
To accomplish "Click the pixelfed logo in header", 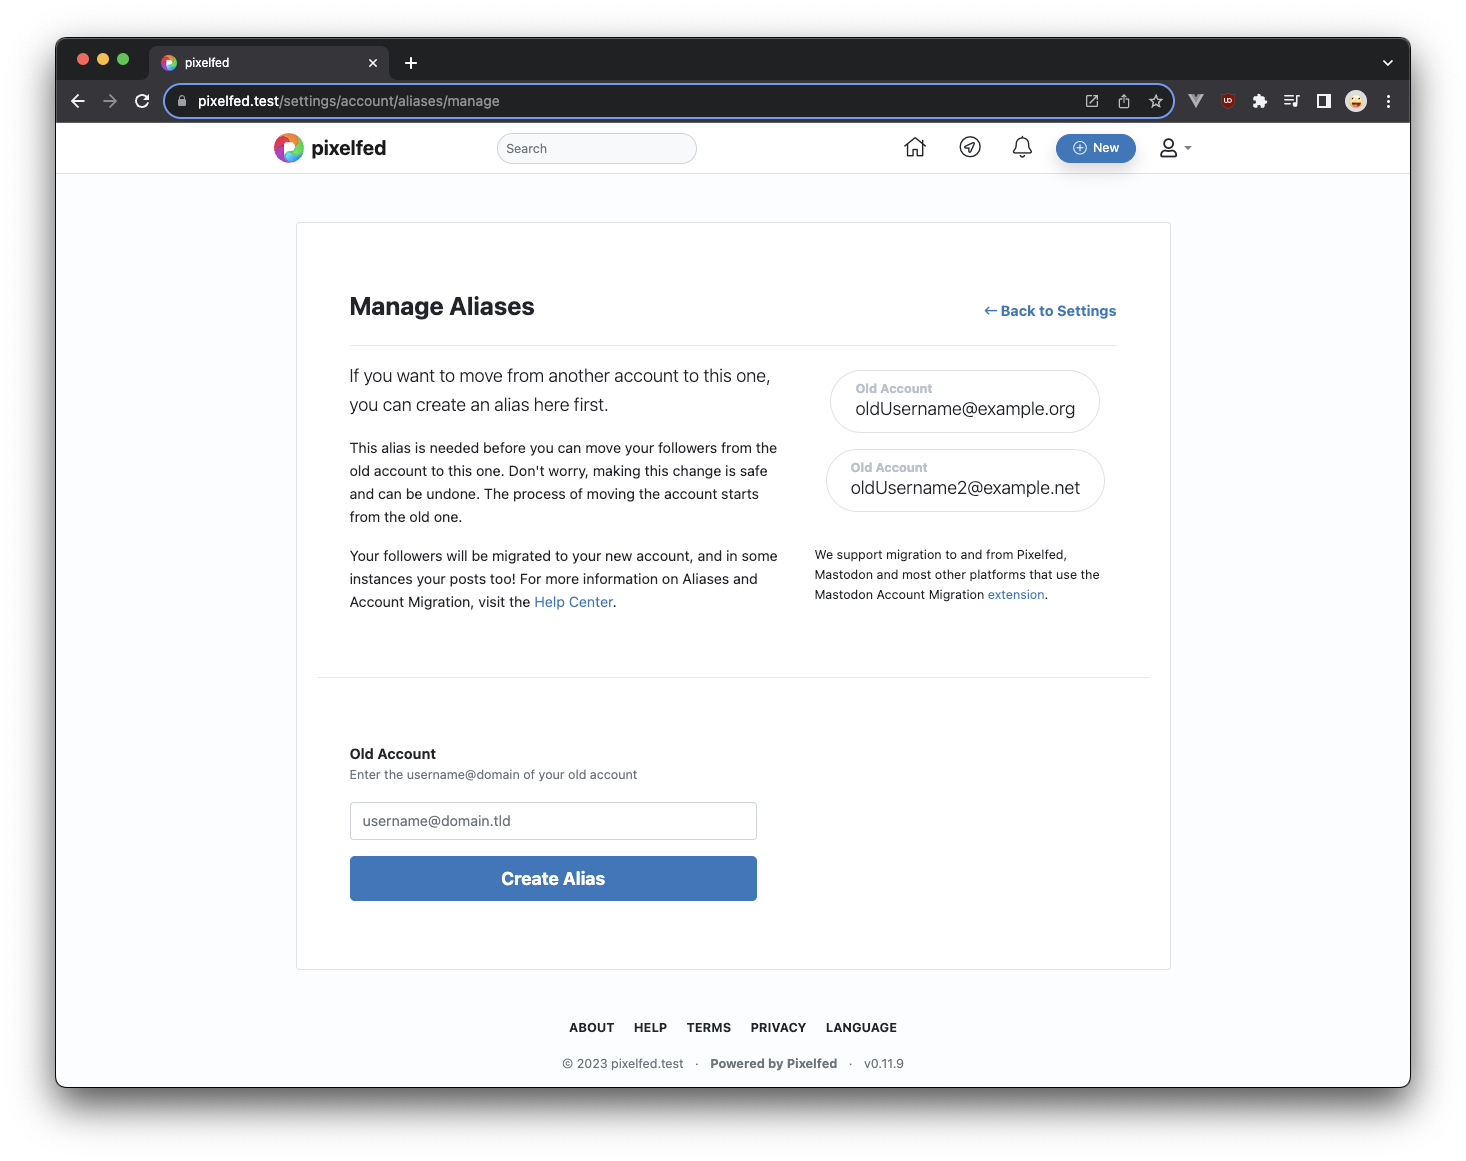I will (330, 148).
